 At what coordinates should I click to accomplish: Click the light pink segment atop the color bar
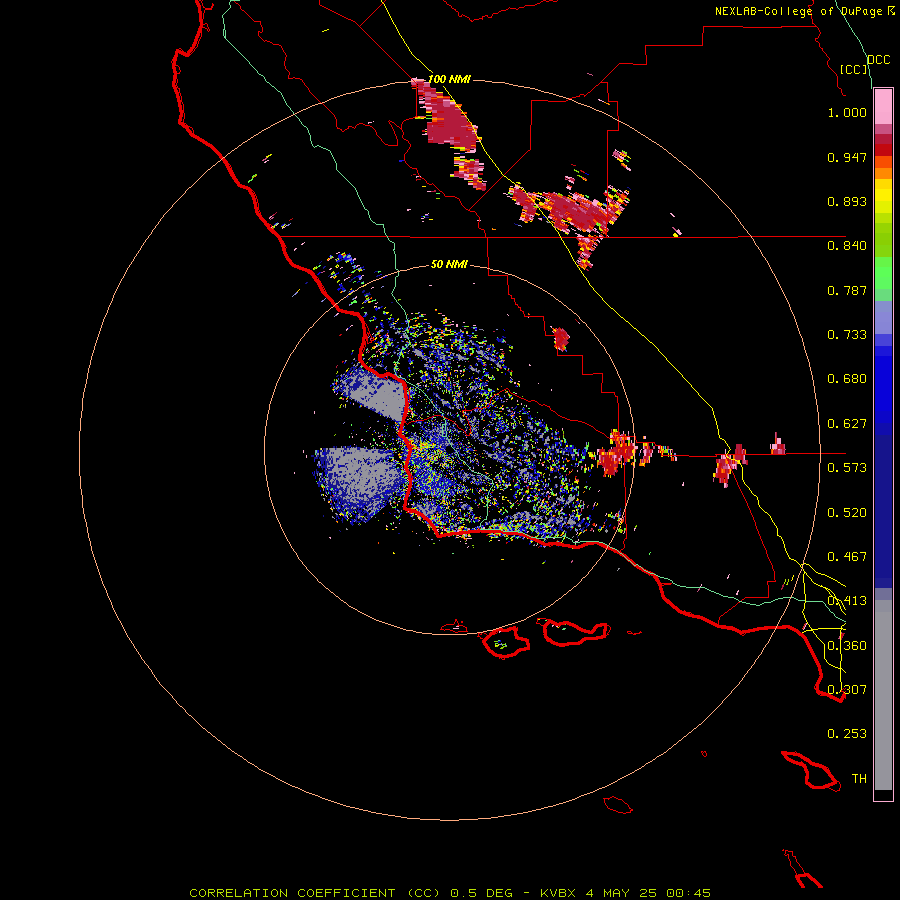point(883,106)
